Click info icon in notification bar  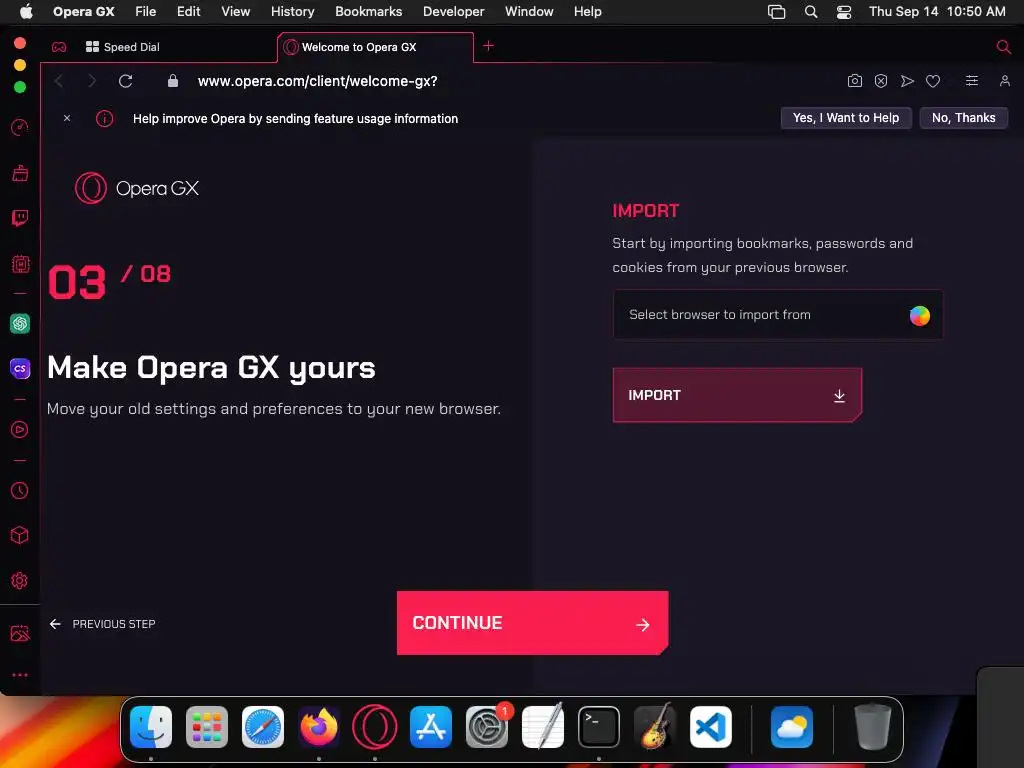(104, 118)
